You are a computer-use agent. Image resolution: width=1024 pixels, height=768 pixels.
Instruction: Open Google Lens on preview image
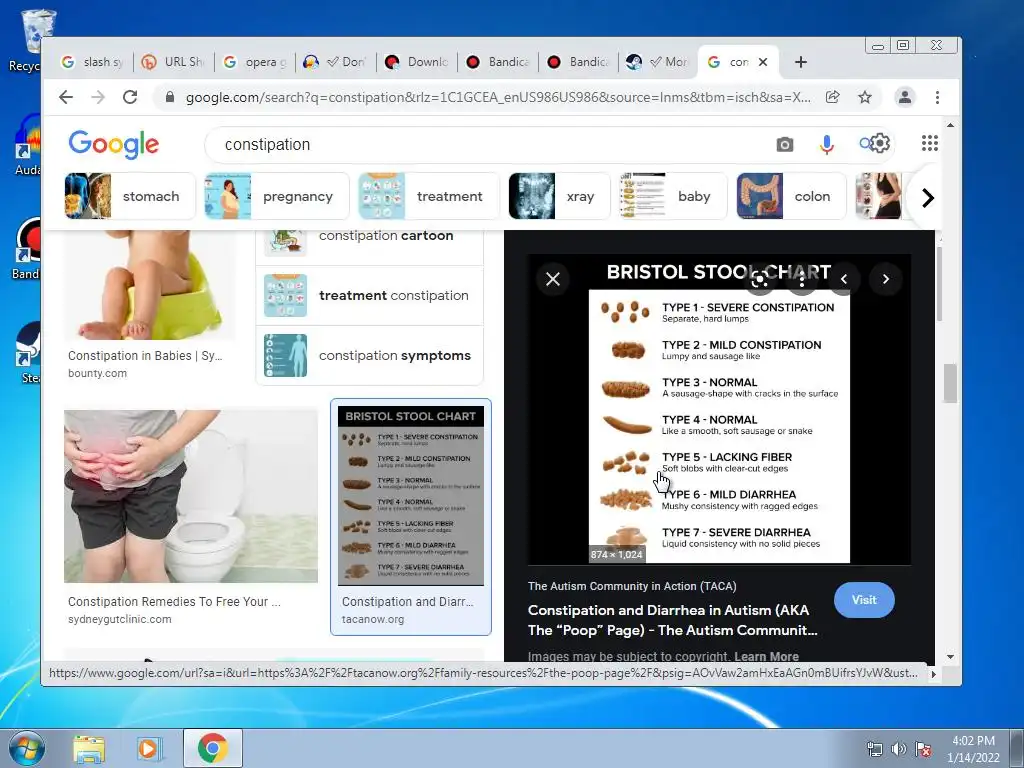[x=760, y=280]
